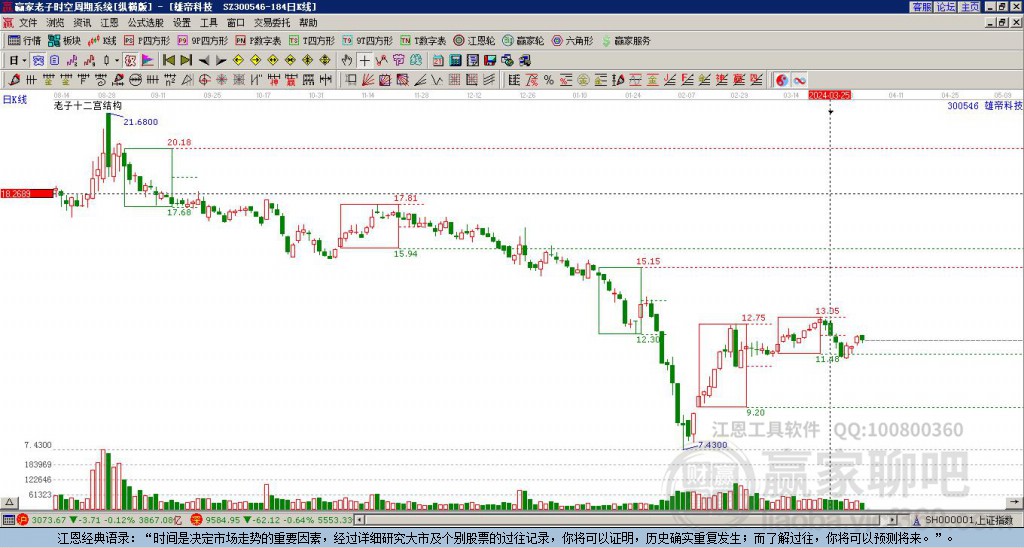Open the 六角形 tool
Viewport: 1024px width, 548px height.
[572, 40]
